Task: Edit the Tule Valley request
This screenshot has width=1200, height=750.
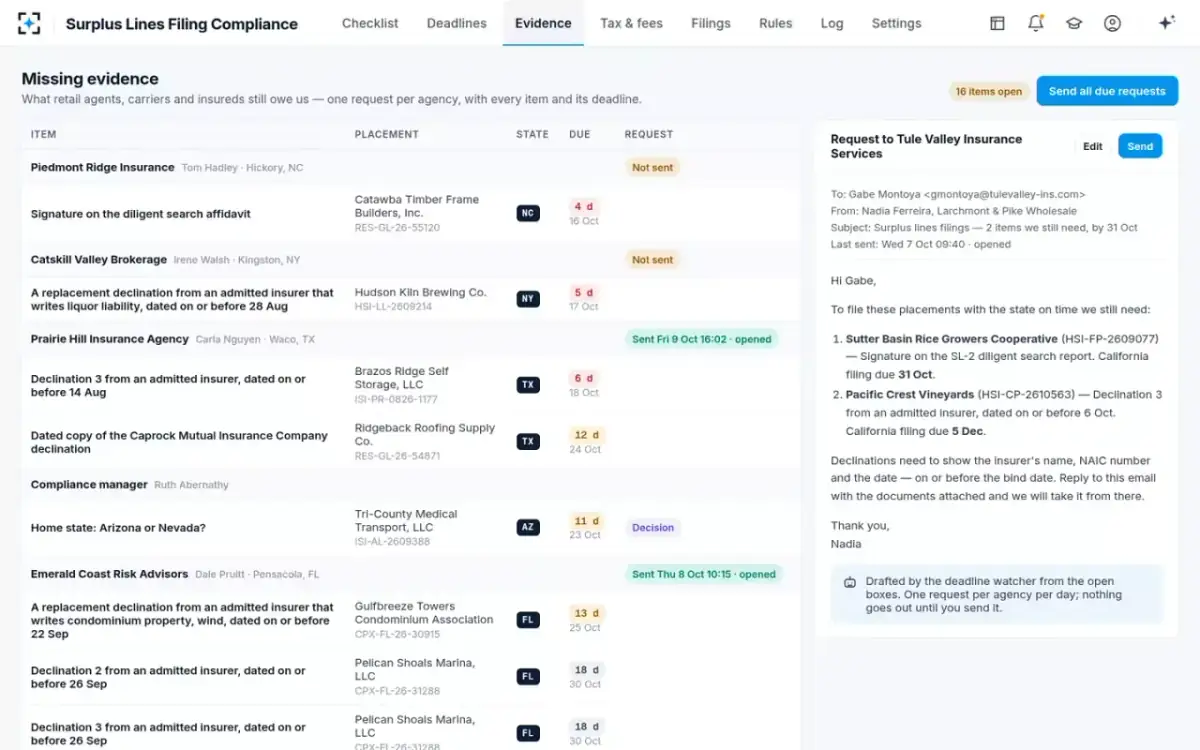Action: click(x=1092, y=146)
